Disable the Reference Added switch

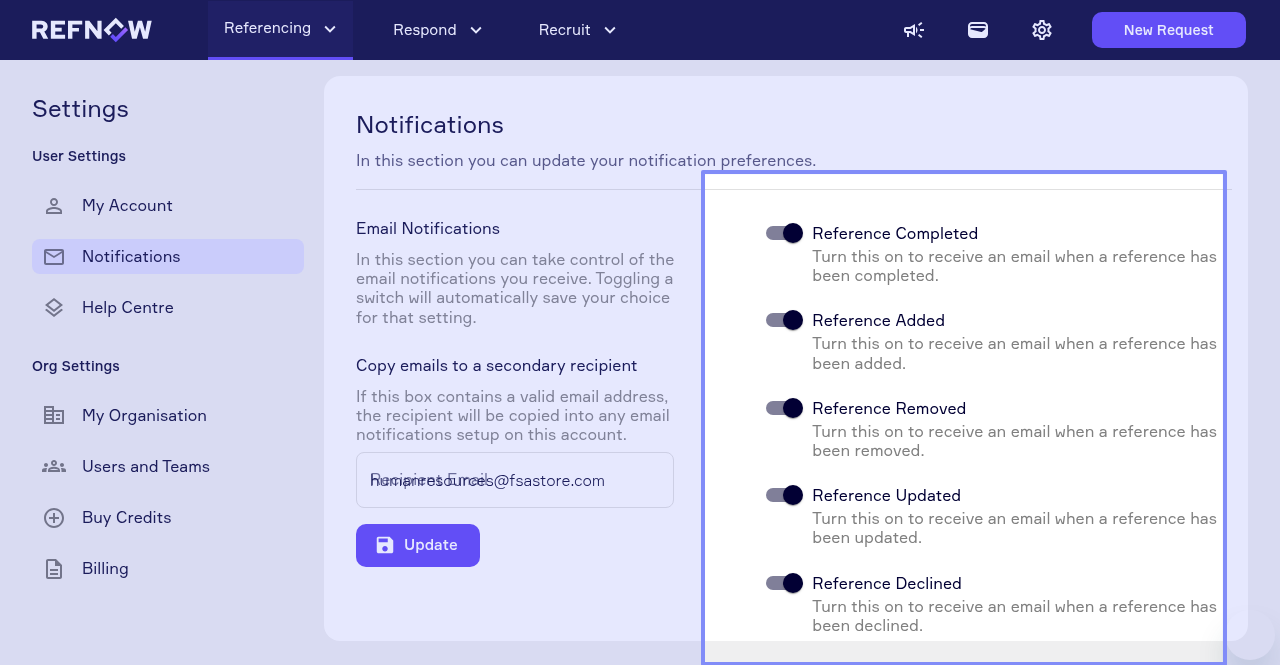pos(784,320)
